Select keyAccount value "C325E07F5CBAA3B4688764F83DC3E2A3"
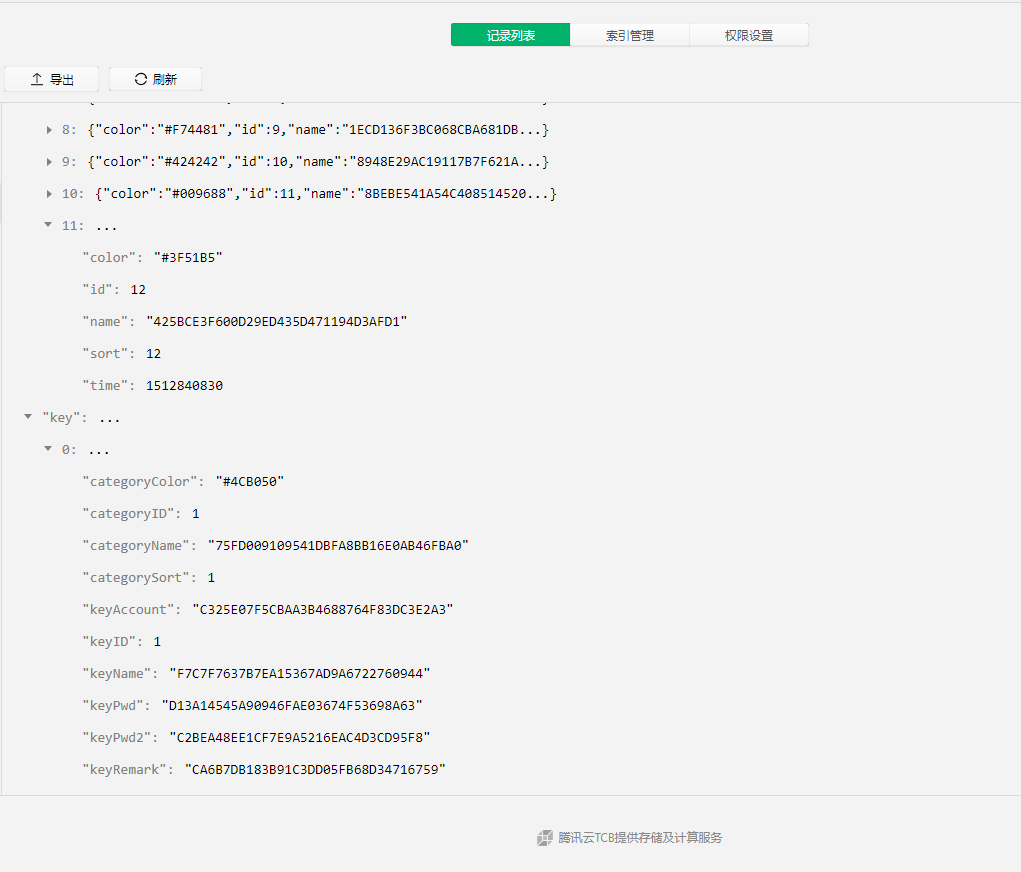 click(323, 610)
